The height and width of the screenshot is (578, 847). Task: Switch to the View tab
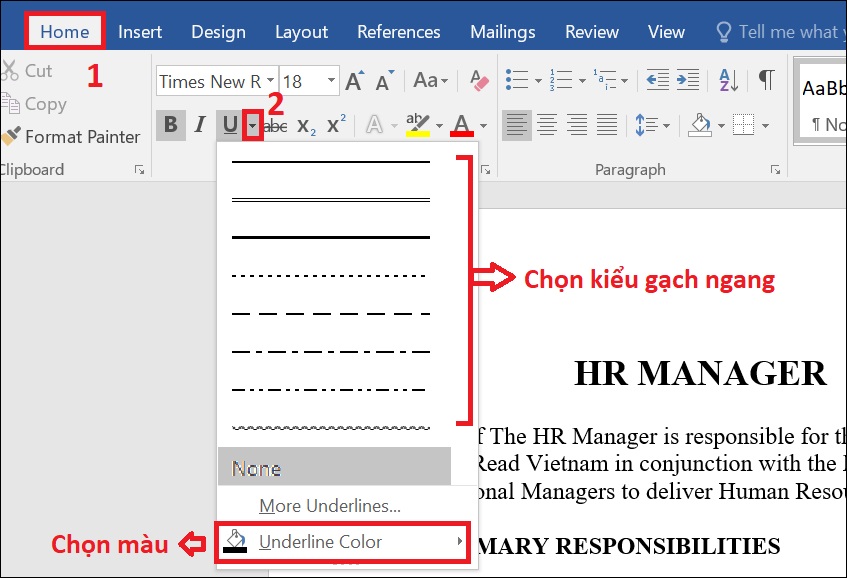(667, 32)
